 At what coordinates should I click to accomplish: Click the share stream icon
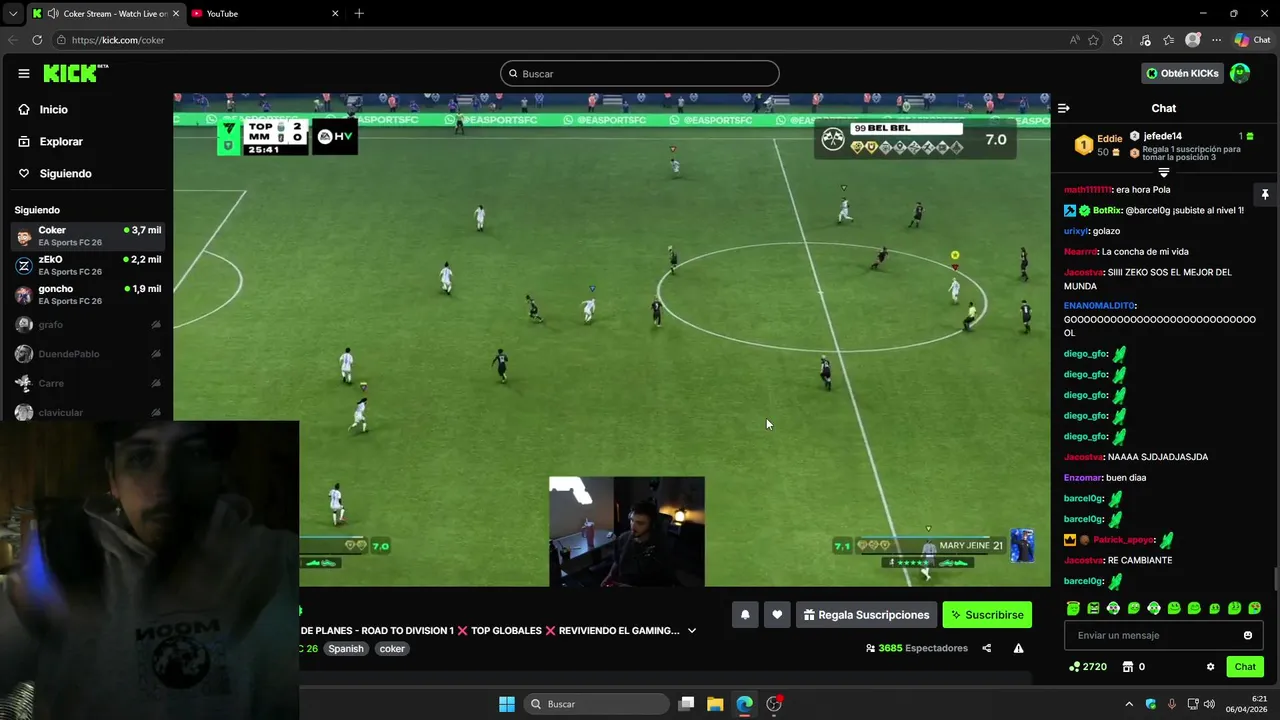[x=987, y=648]
